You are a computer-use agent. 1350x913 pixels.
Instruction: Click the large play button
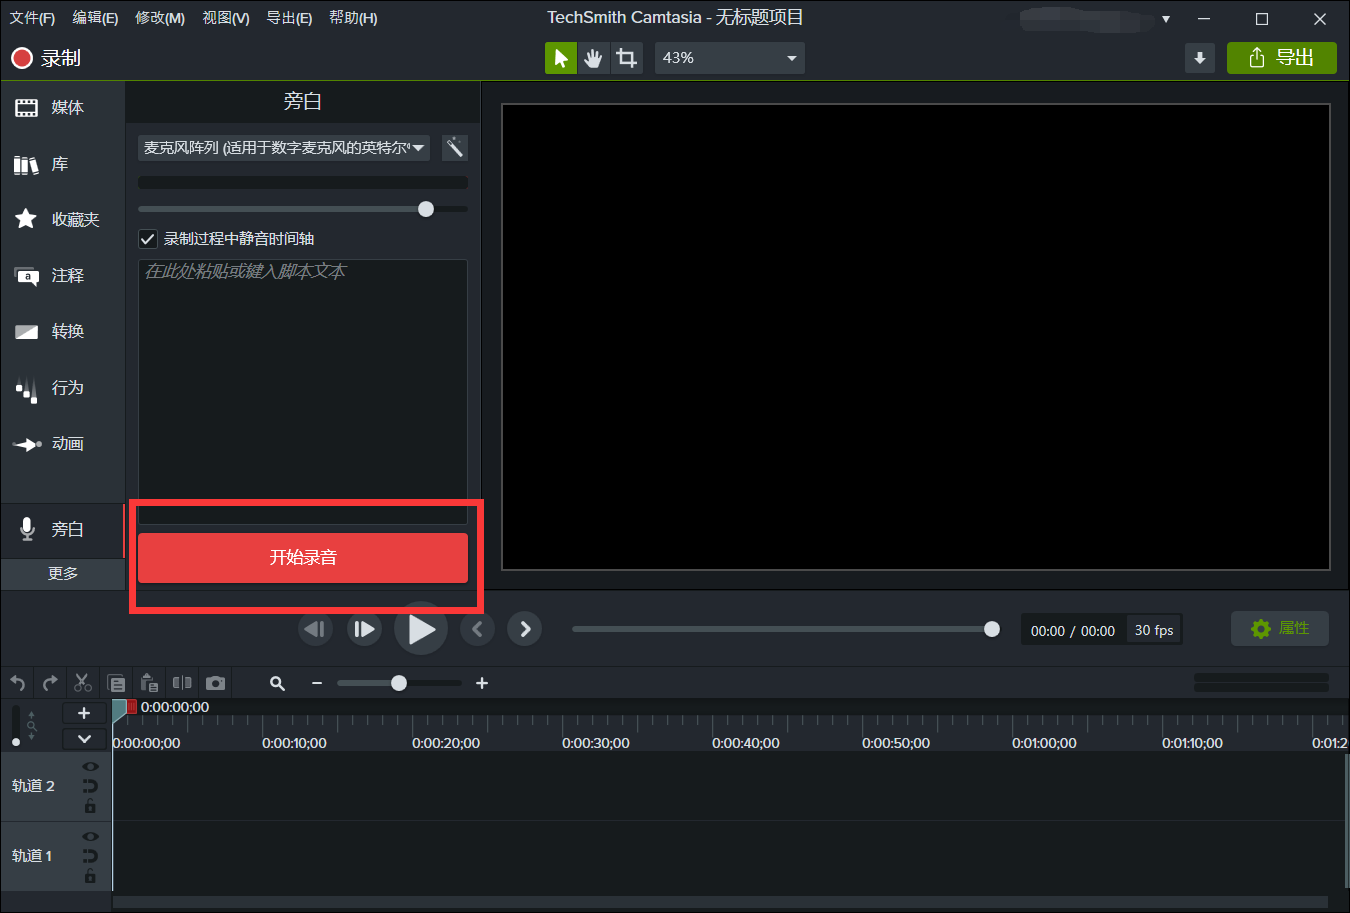tap(421, 629)
